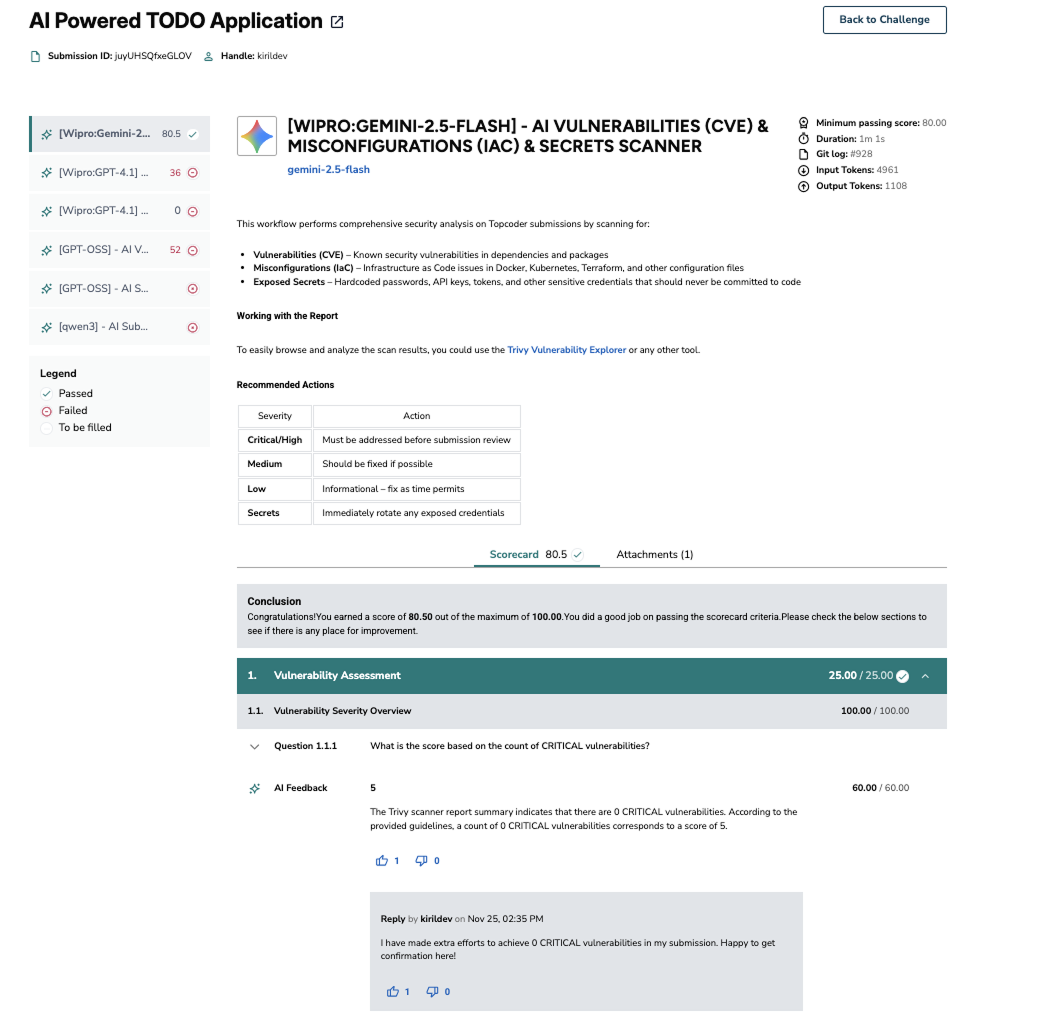Click the Gemini model logo thumbnail
The height and width of the screenshot is (1024, 1042).
257,136
